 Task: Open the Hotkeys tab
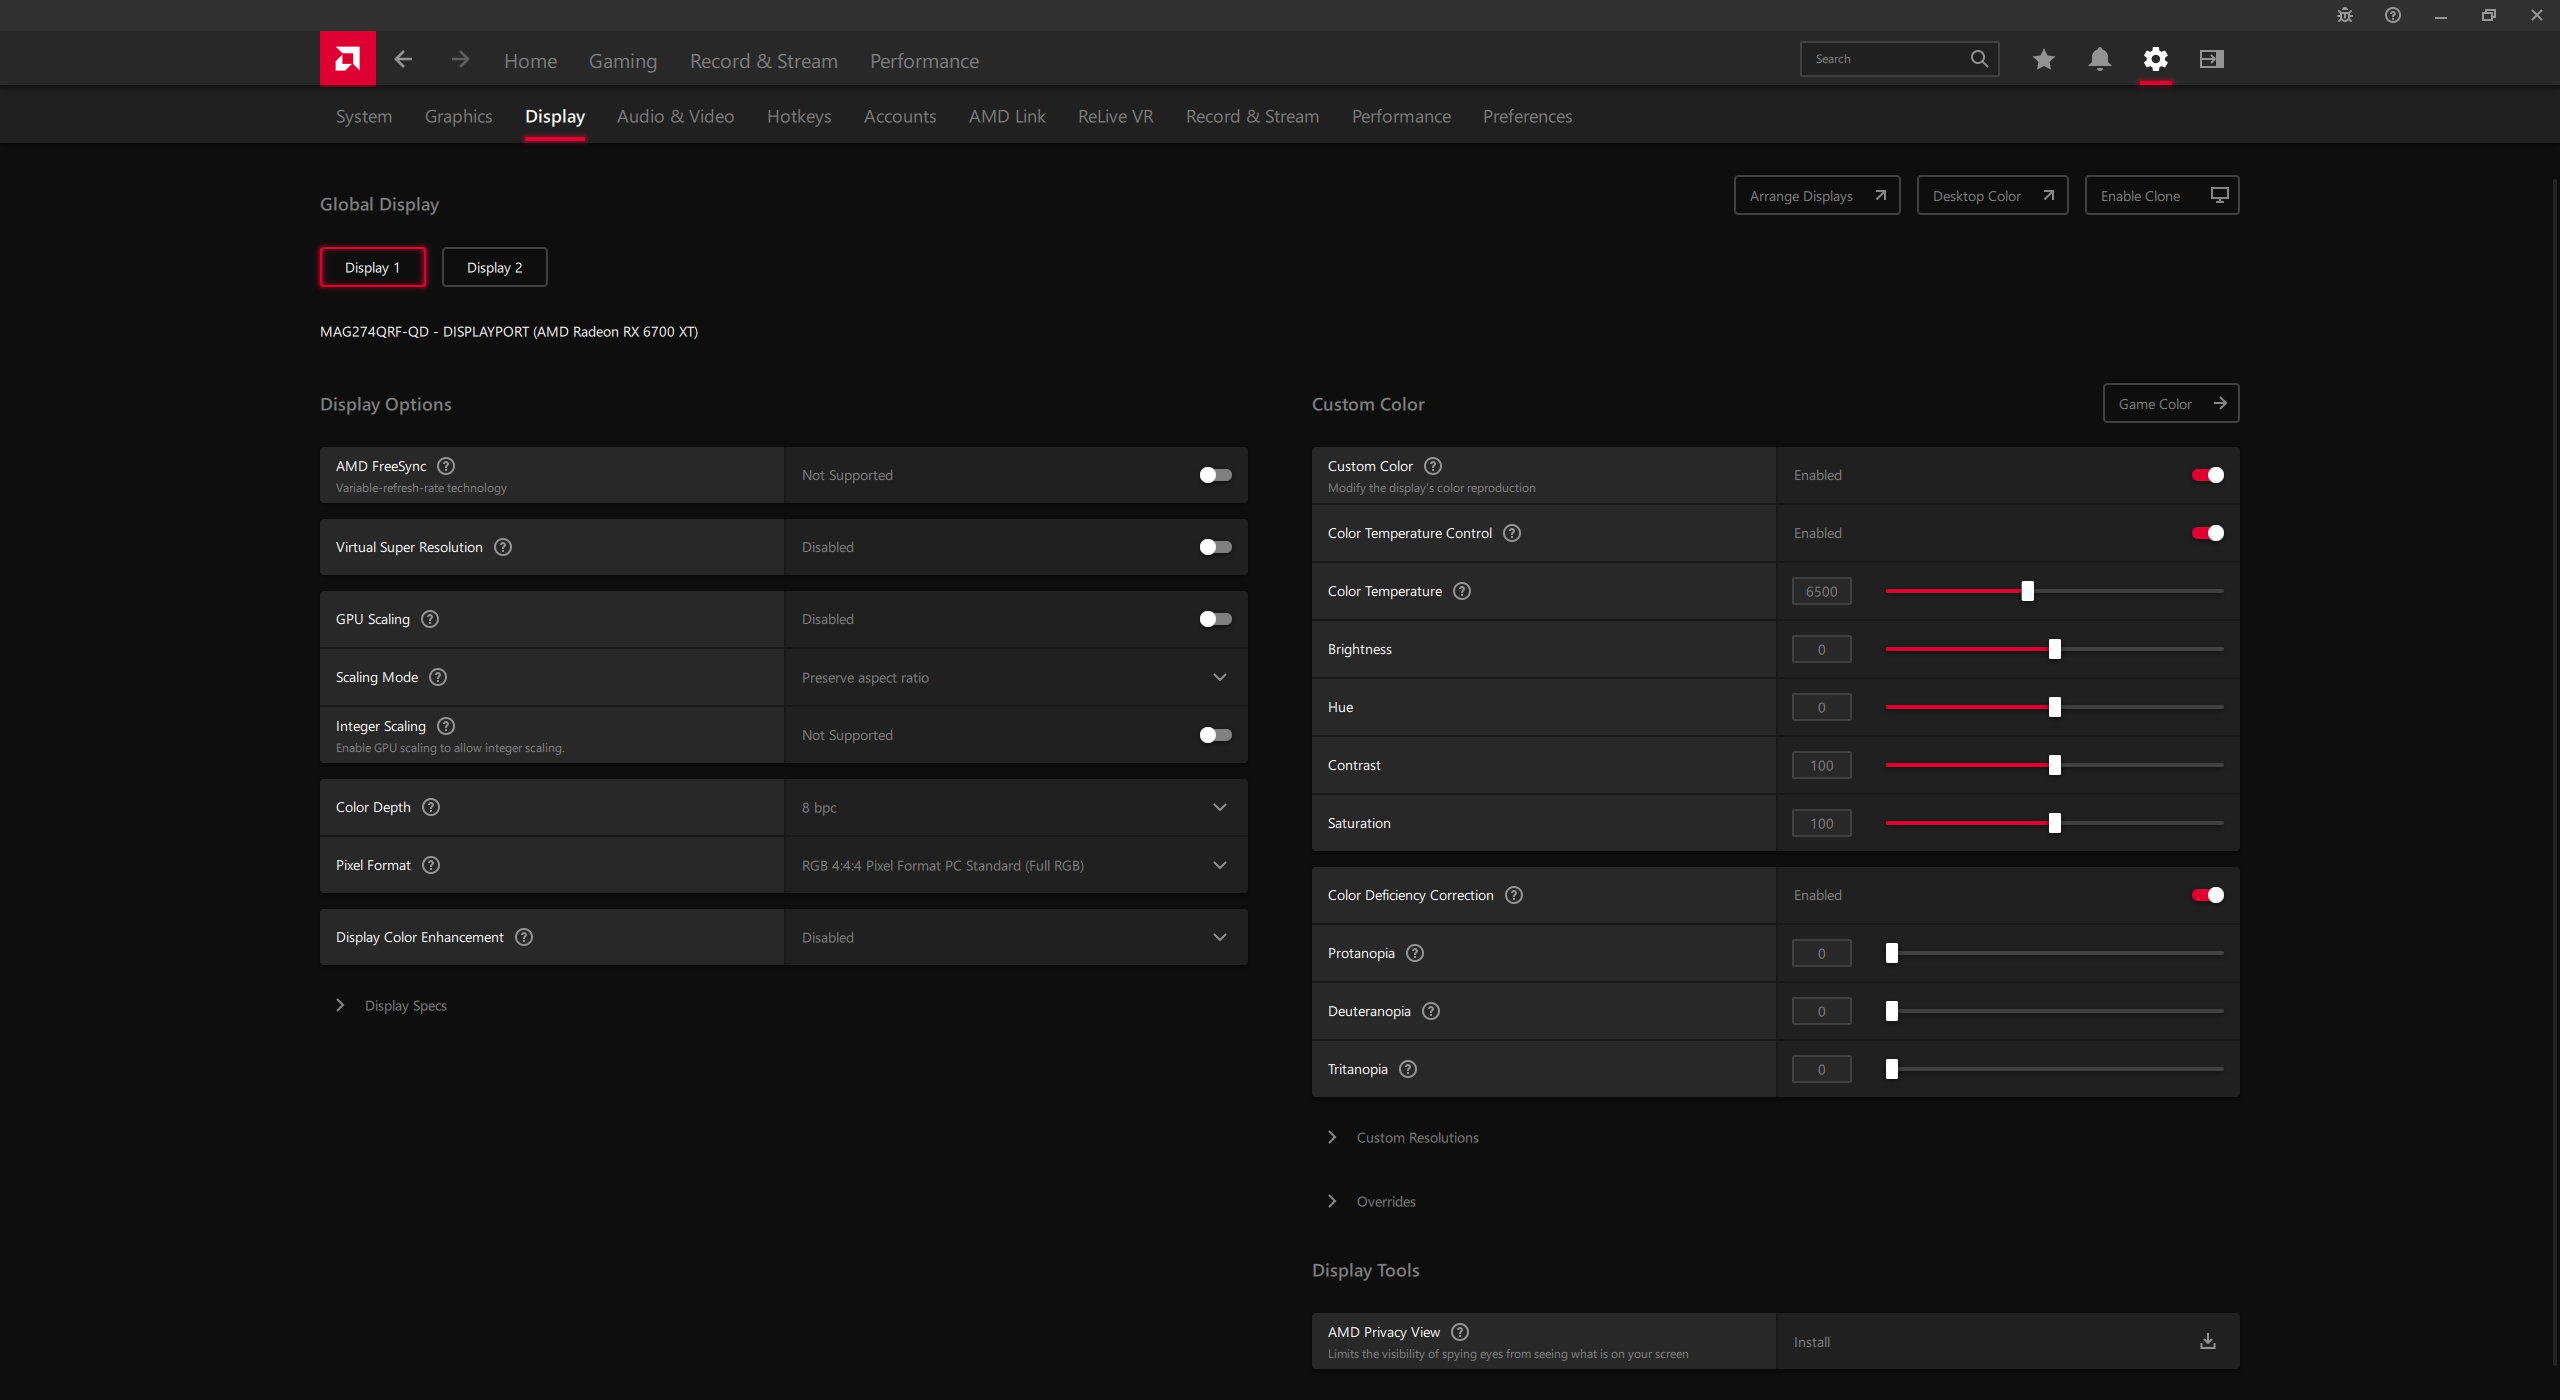(798, 116)
